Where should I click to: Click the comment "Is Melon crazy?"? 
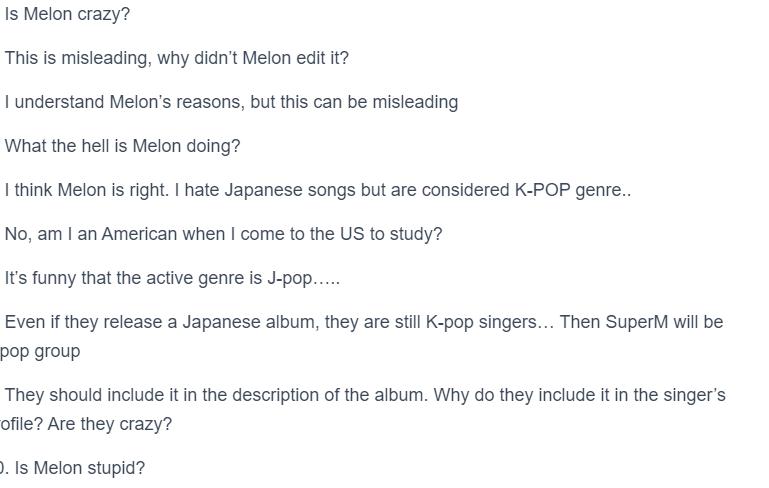[x=67, y=14]
